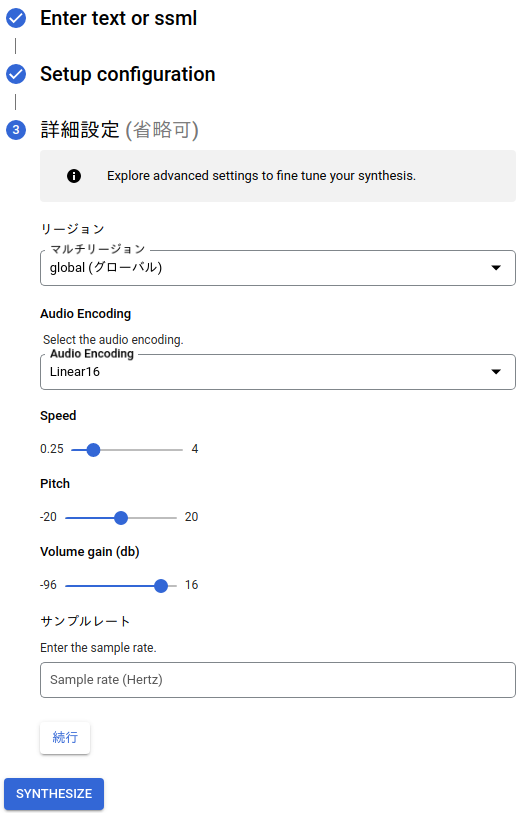This screenshot has height=813, width=519.
Task: Click the Volume gain slider handle
Action: coord(161,586)
